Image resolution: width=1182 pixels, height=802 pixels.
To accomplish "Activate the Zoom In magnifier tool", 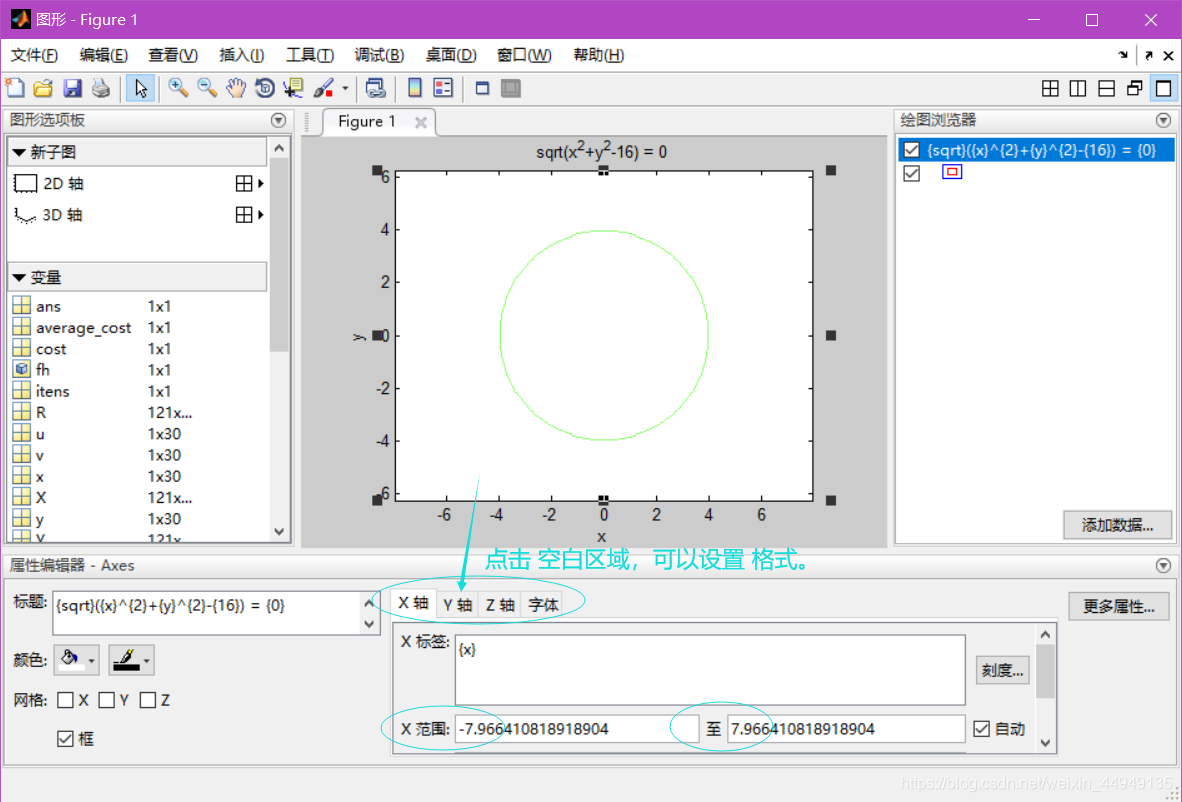I will pyautogui.click(x=179, y=89).
